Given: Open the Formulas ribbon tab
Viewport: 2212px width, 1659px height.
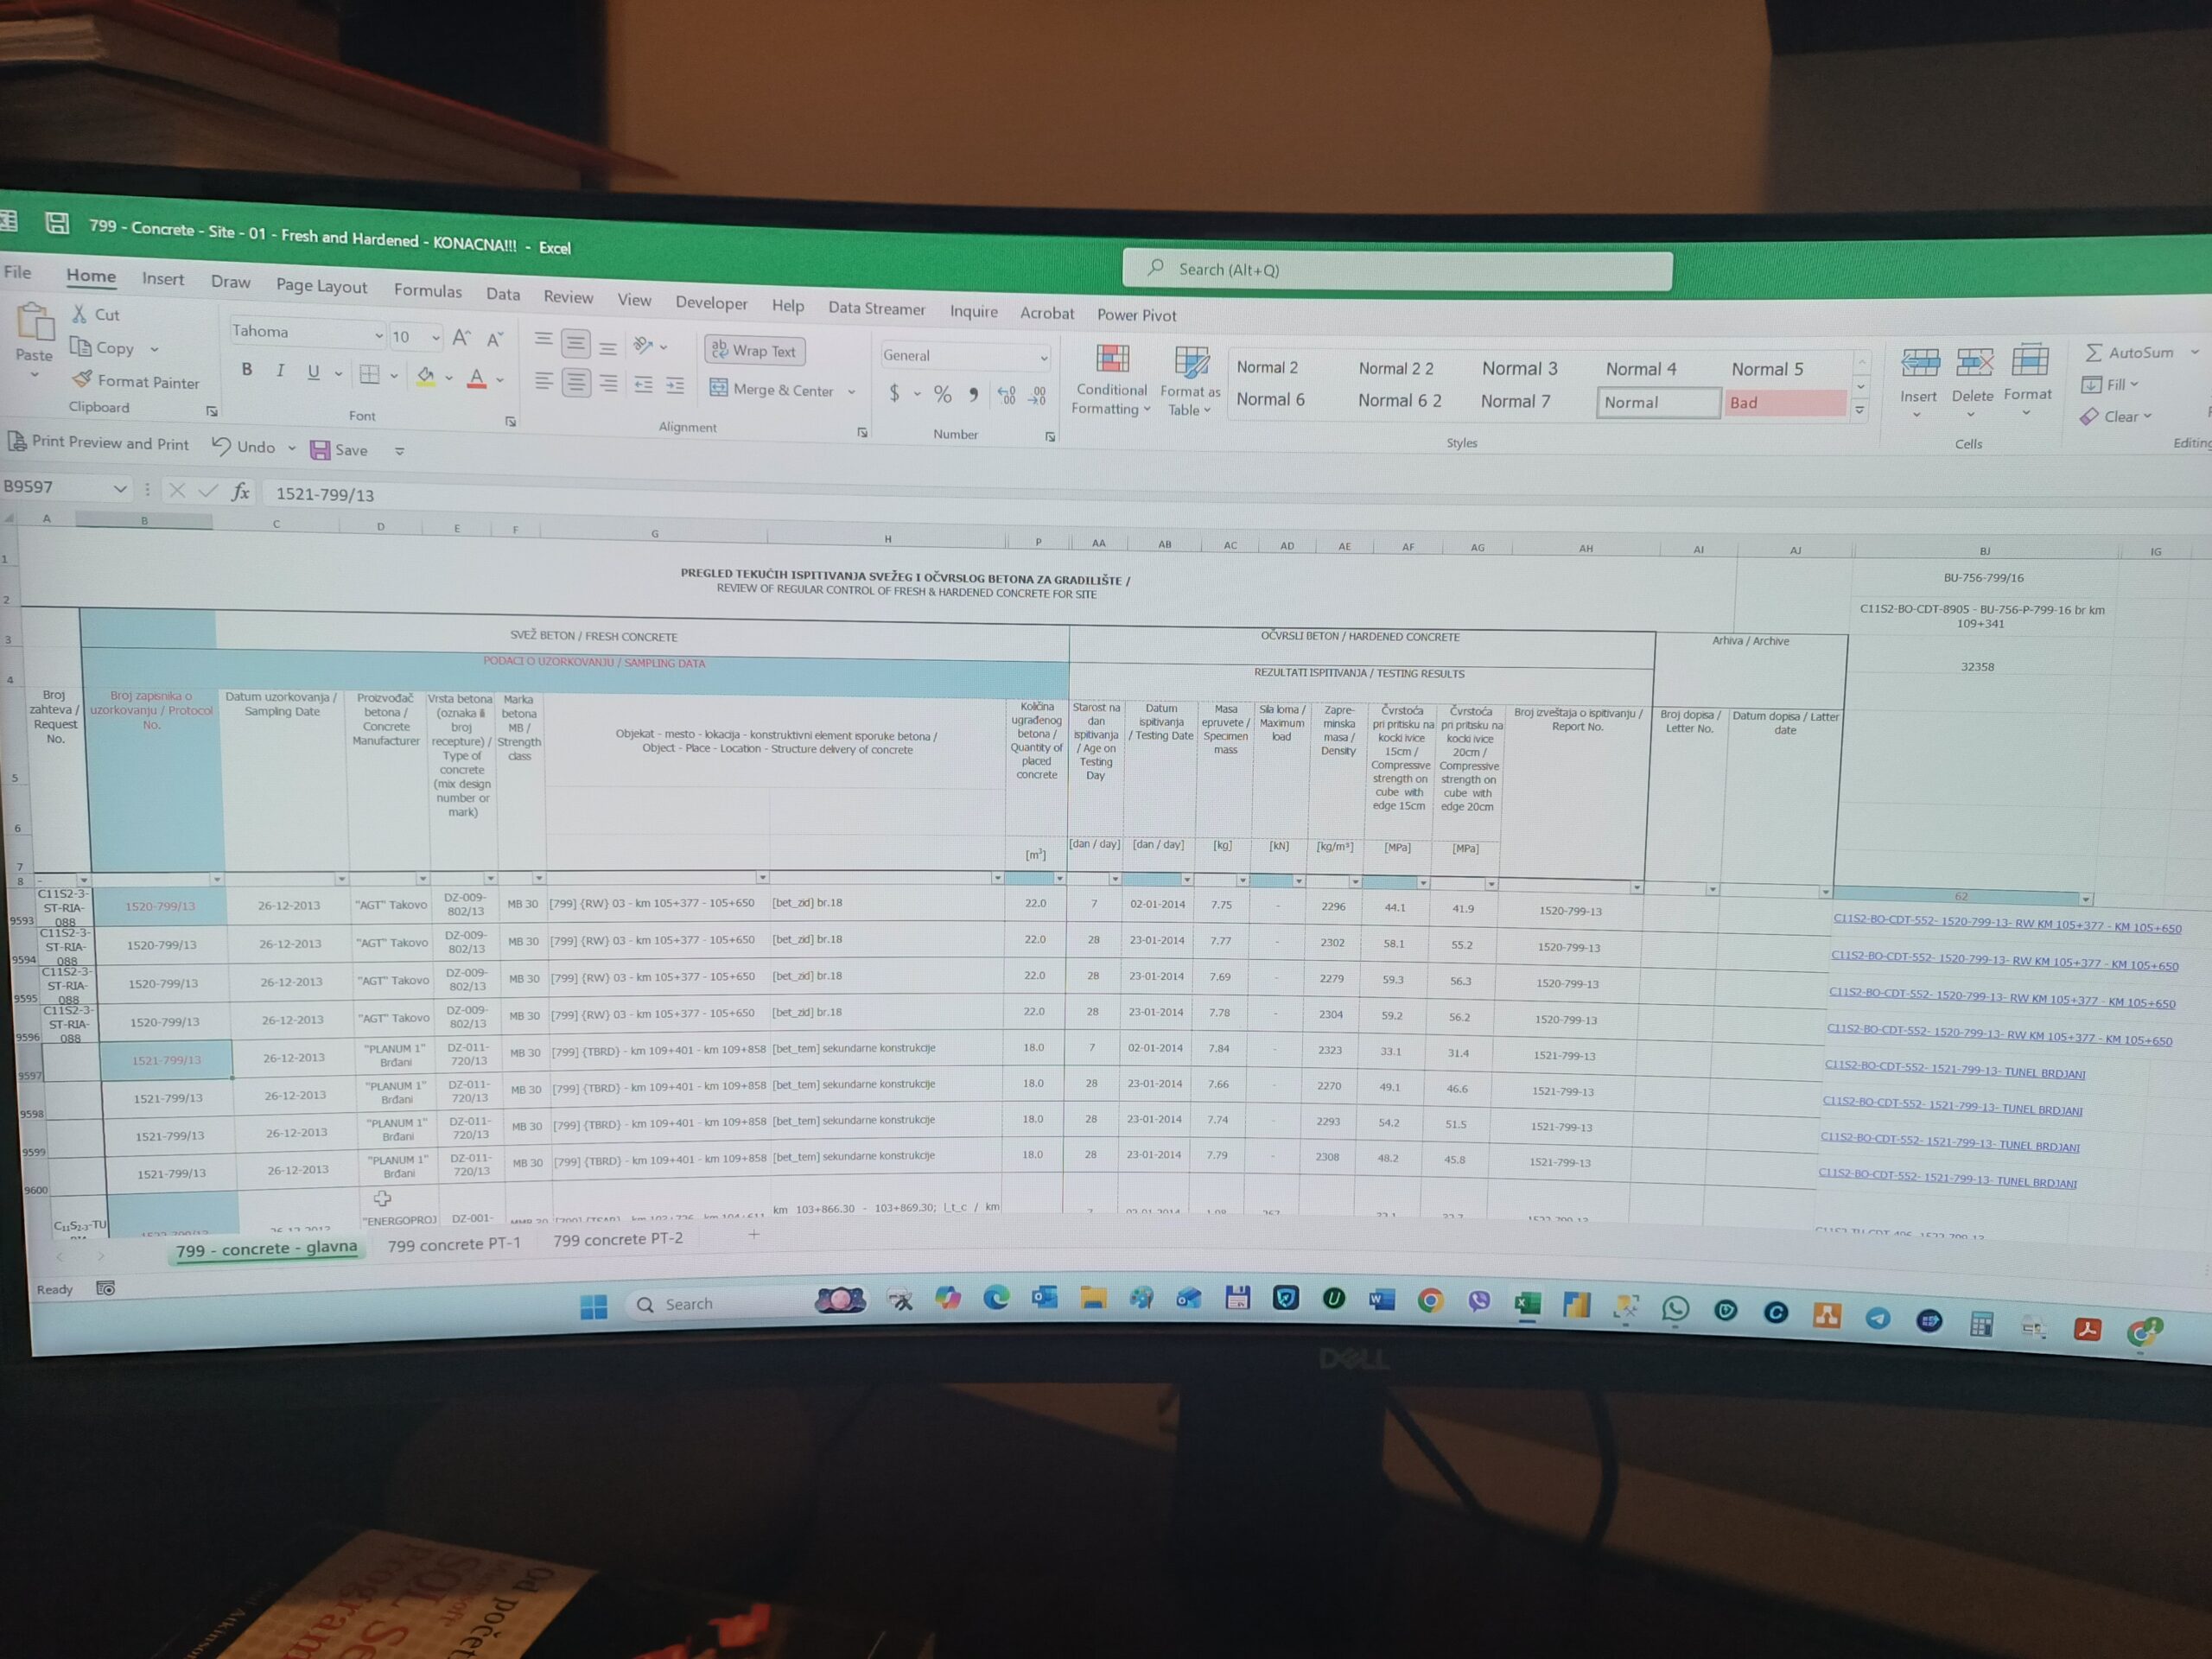Looking at the screenshot, I should (427, 290).
